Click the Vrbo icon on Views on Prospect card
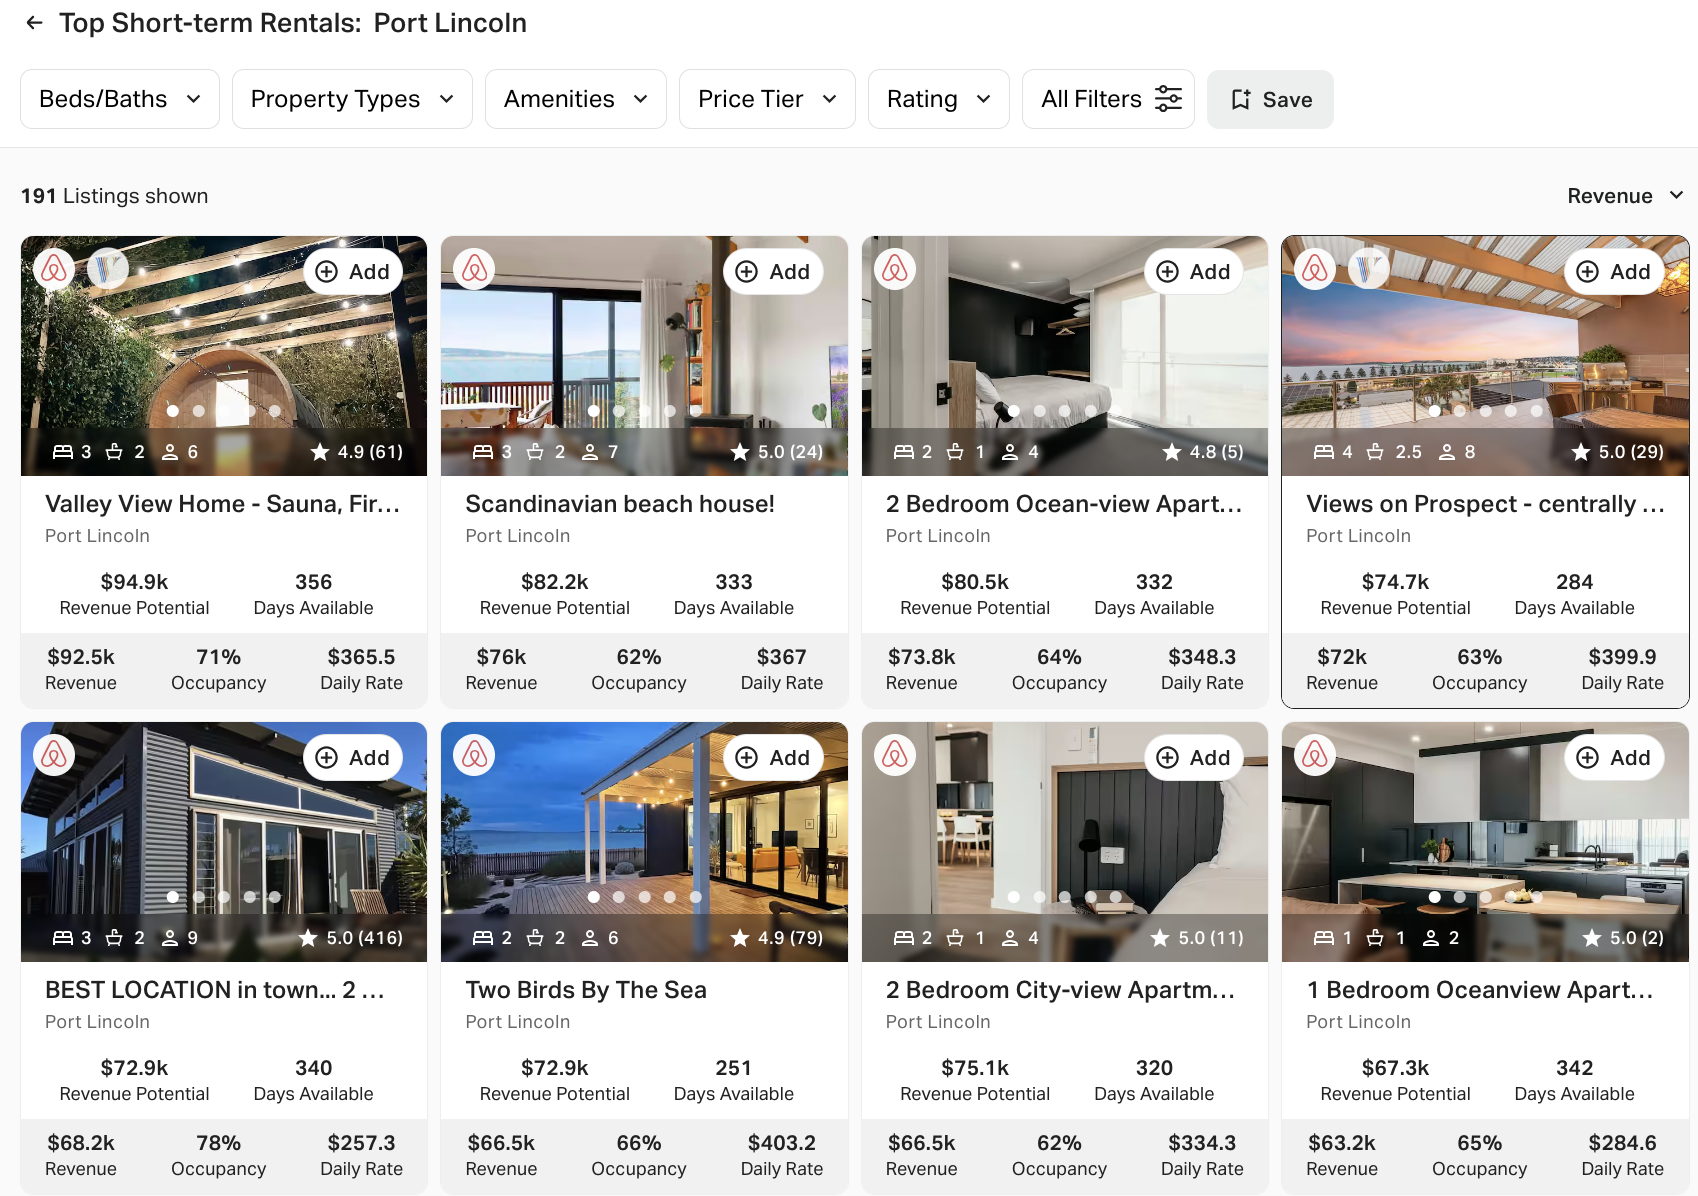 [1369, 268]
